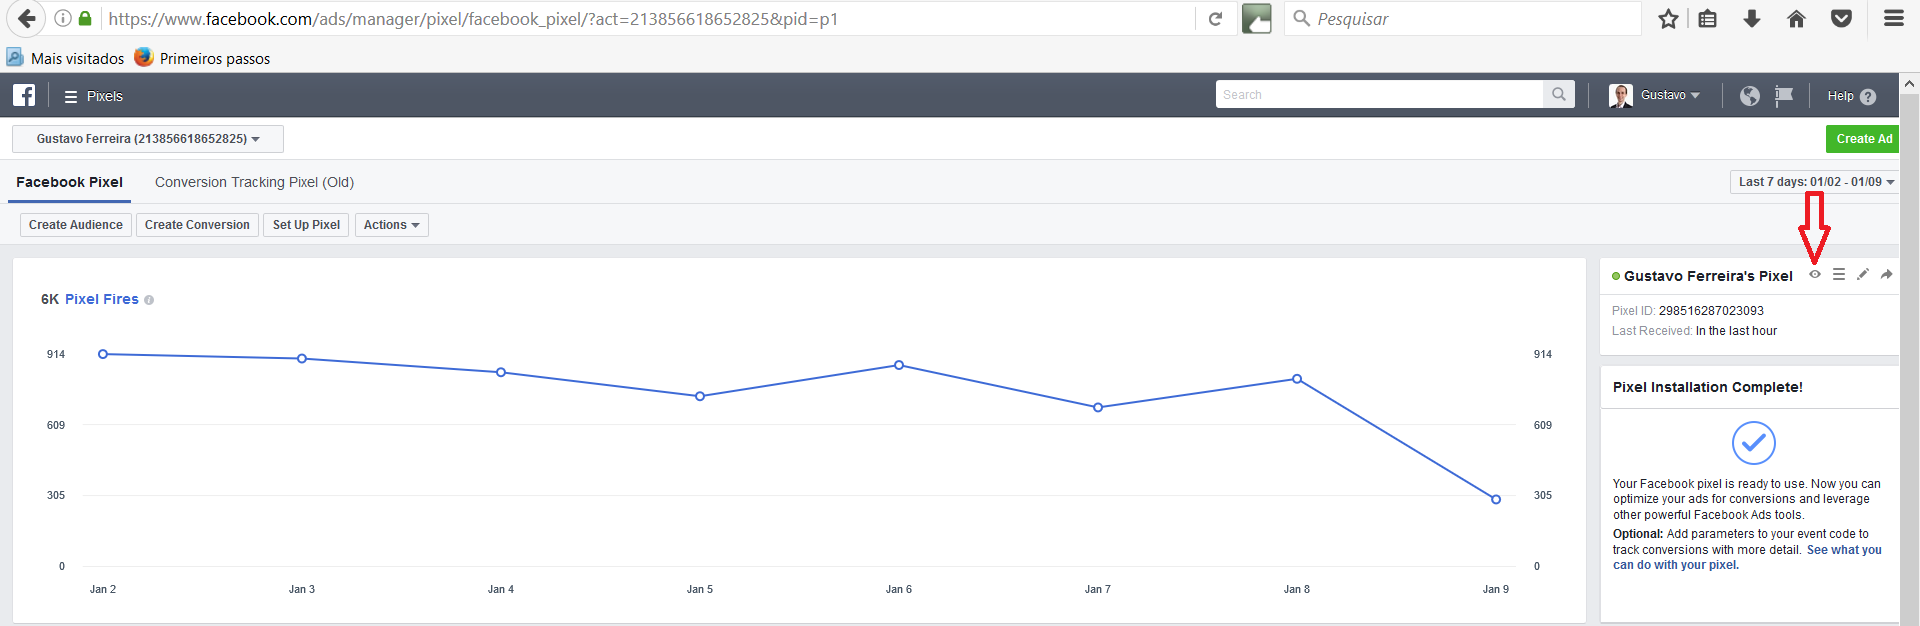Open Primeiros passos bookmark
The image size is (1920, 626).
(x=202, y=58)
